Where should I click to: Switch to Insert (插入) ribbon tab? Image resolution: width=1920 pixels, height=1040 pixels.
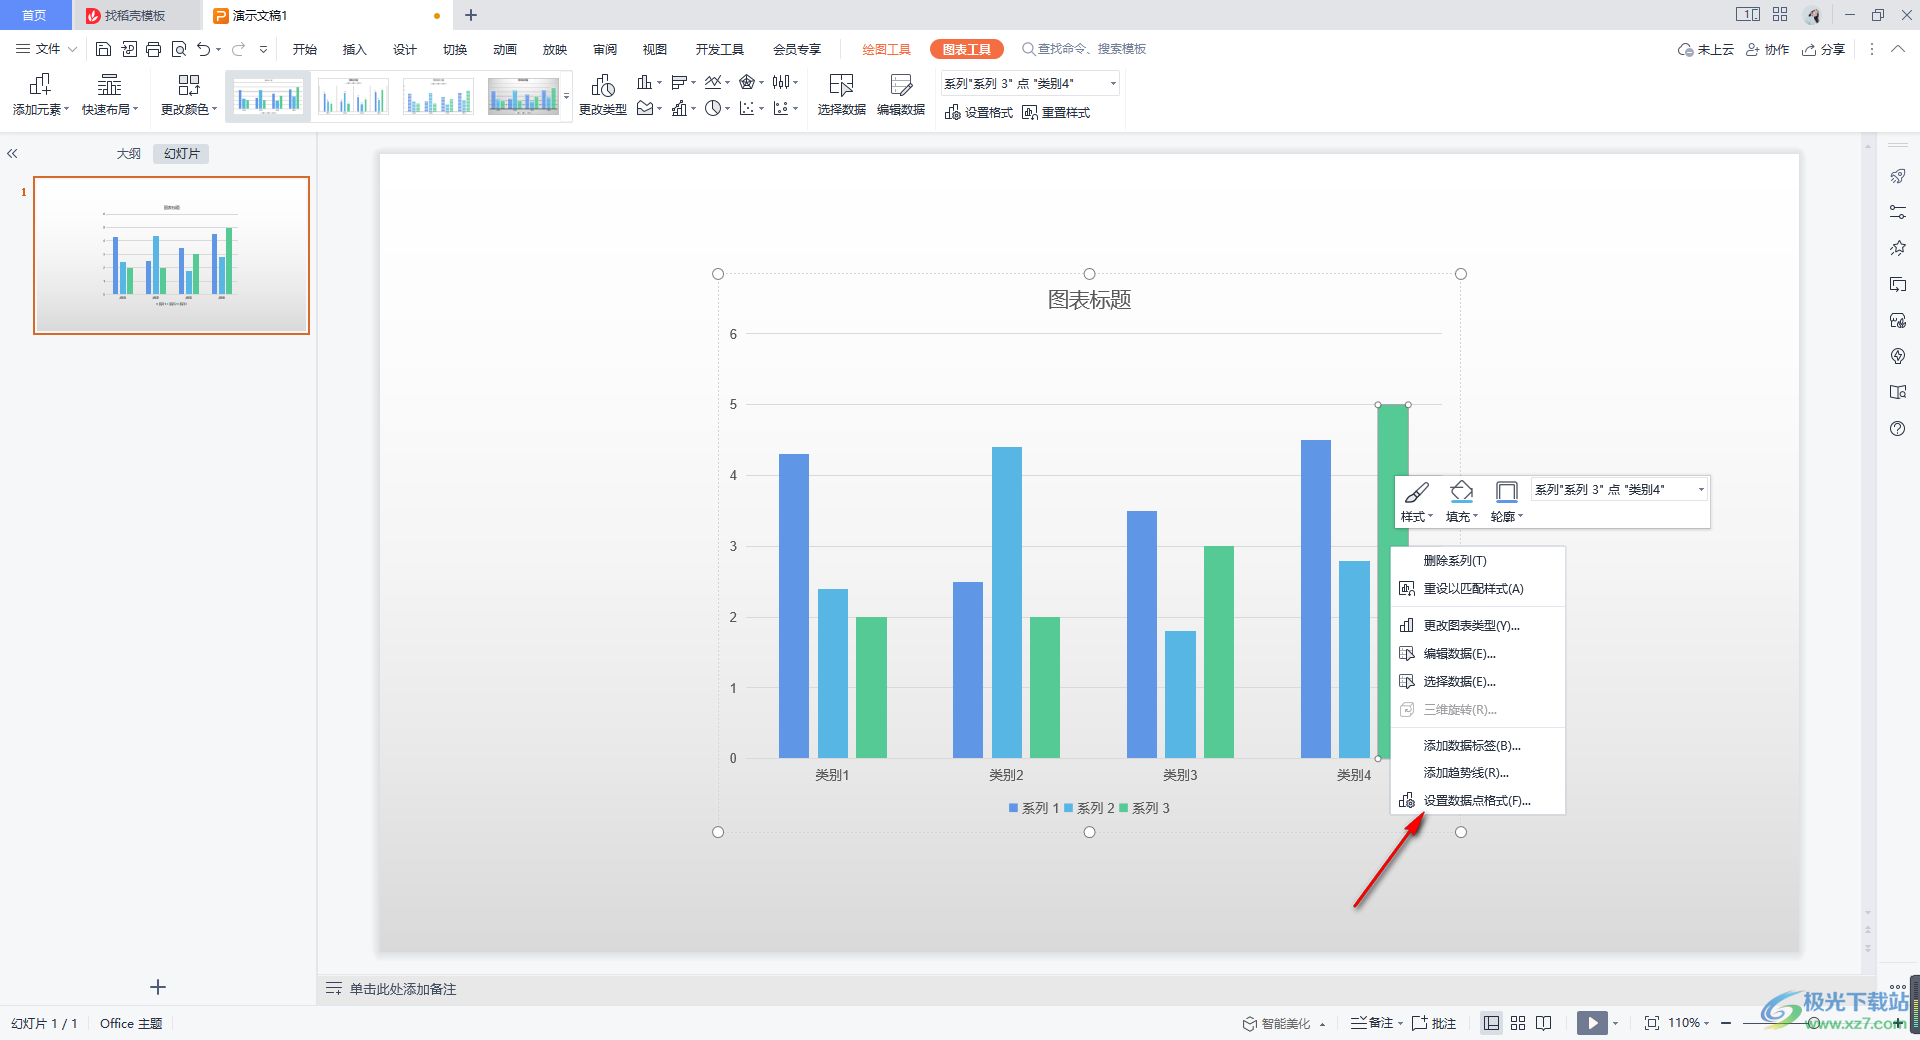(x=355, y=49)
